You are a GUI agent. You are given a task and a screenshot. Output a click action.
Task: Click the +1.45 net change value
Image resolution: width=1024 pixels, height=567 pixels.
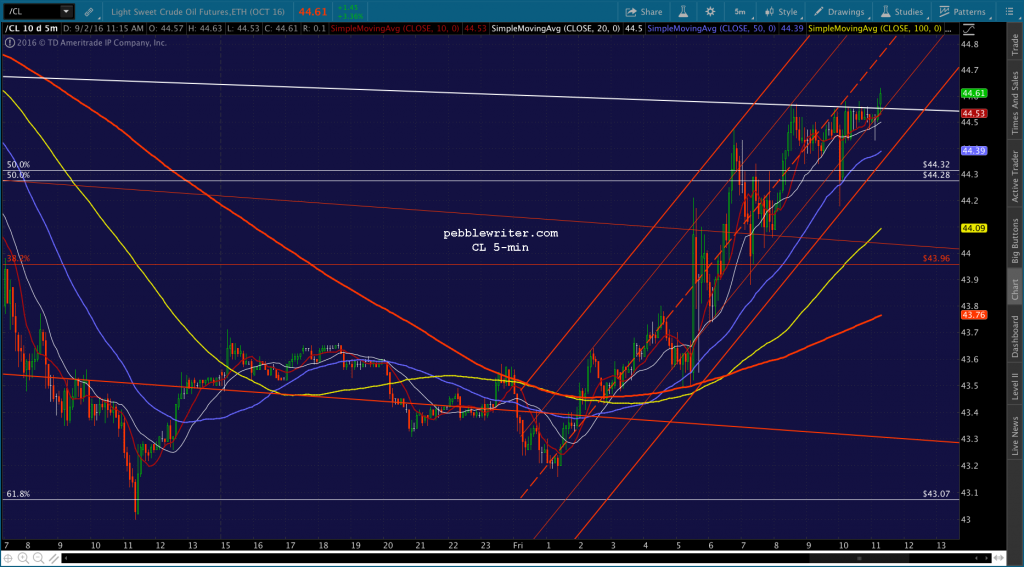(x=347, y=8)
